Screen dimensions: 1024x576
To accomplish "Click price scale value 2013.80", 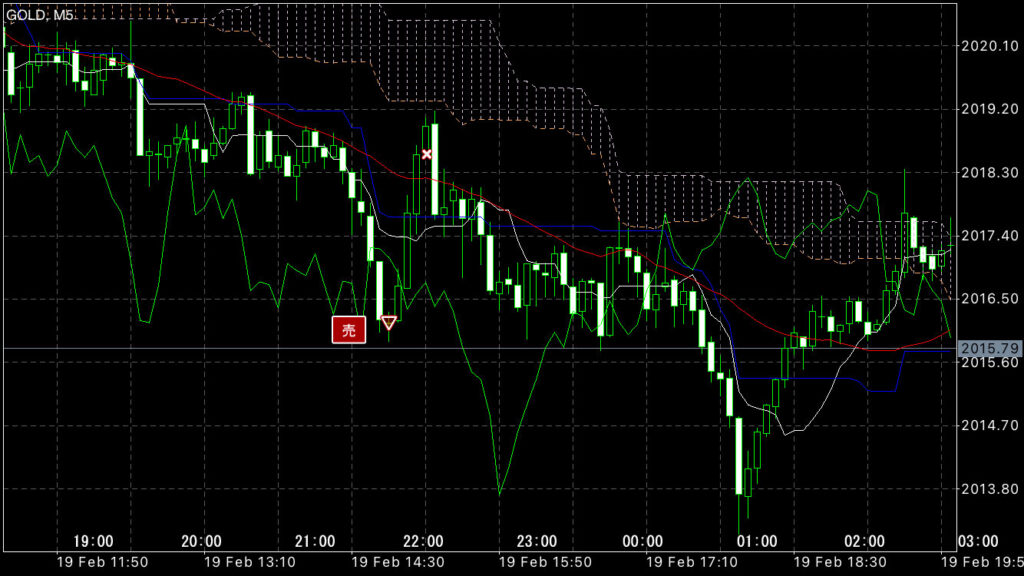I will (x=989, y=488).
